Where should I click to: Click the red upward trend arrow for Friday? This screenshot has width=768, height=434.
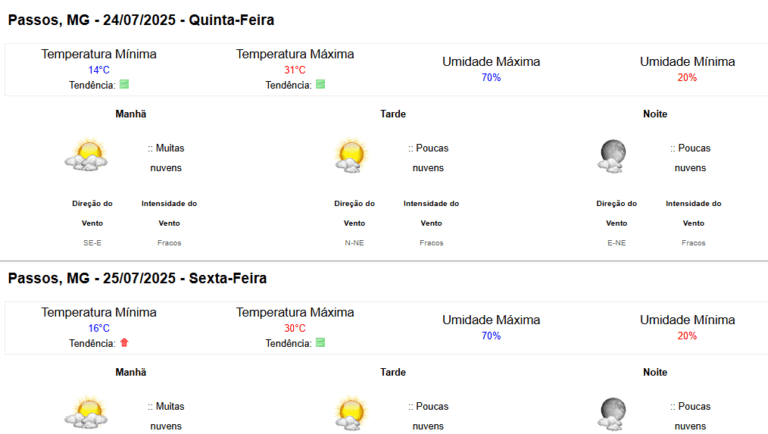click(124, 342)
